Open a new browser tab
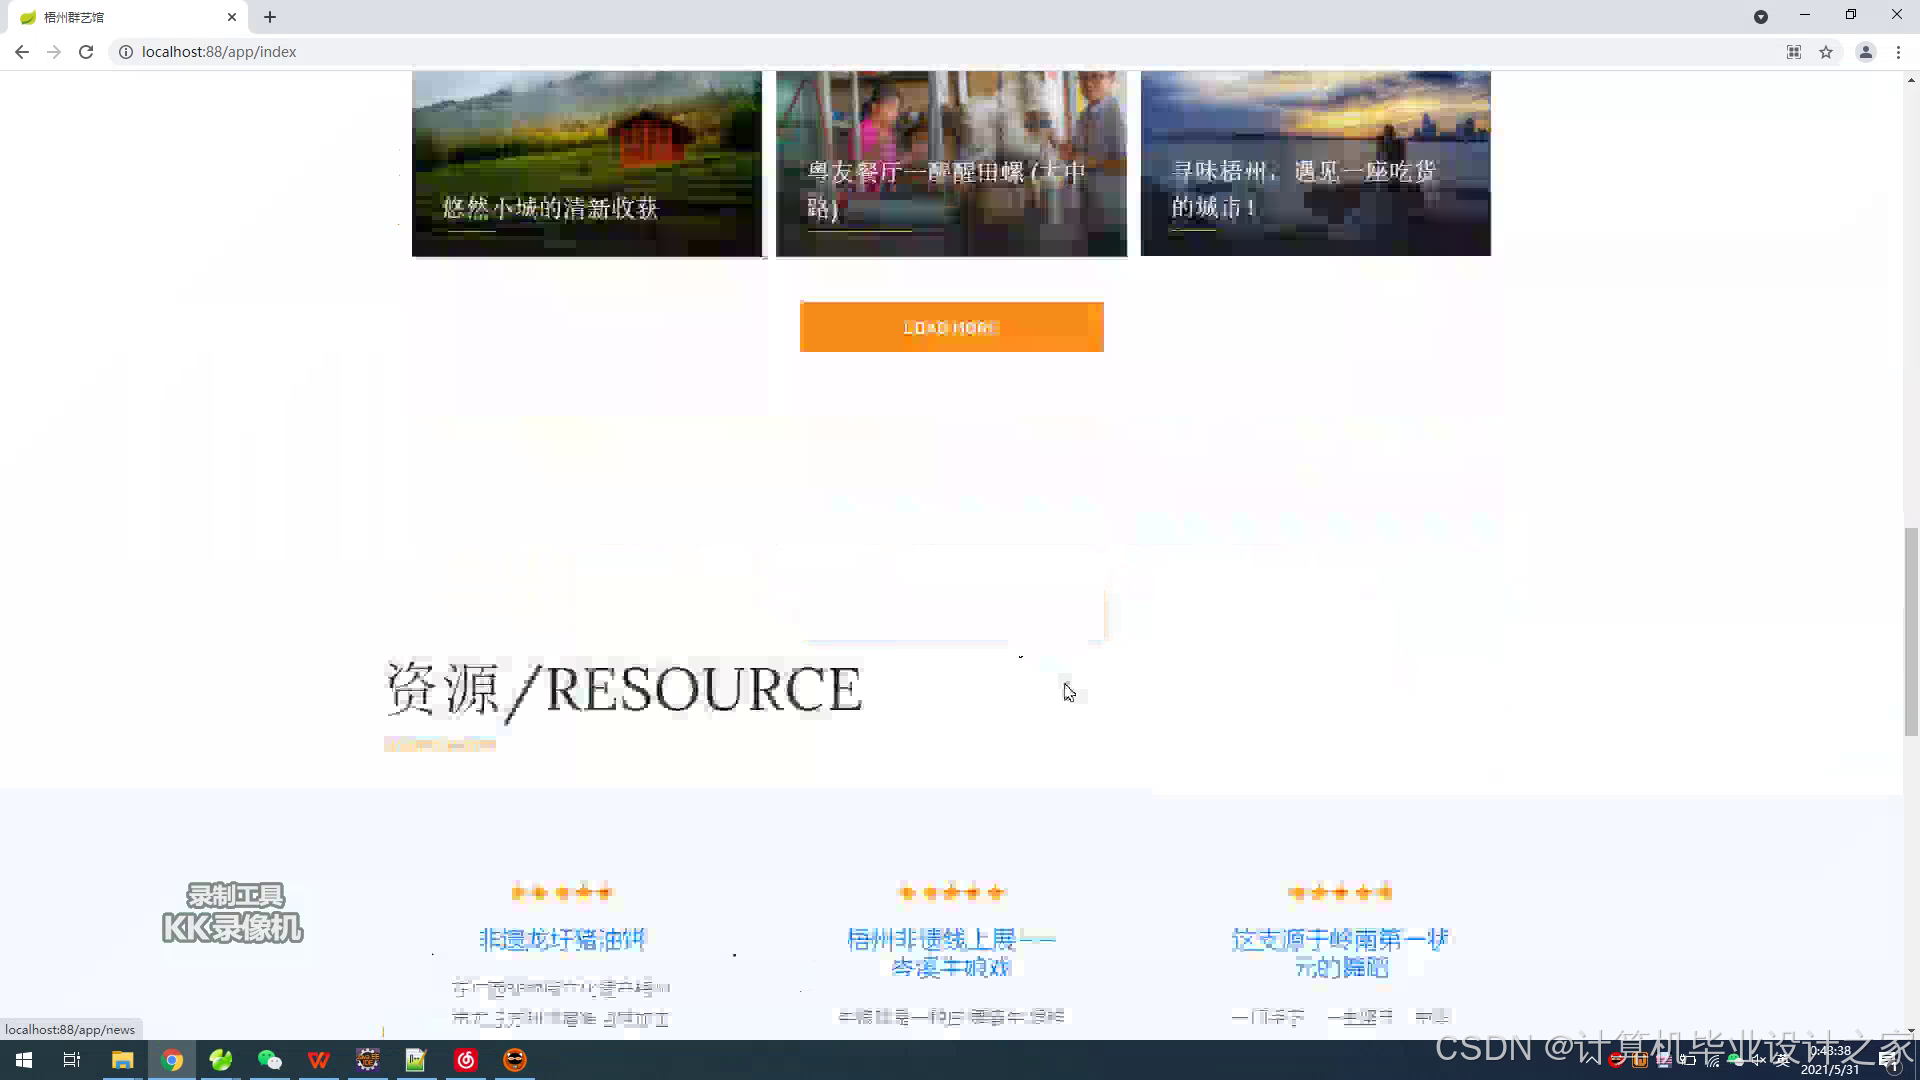This screenshot has width=1920, height=1080. point(270,17)
